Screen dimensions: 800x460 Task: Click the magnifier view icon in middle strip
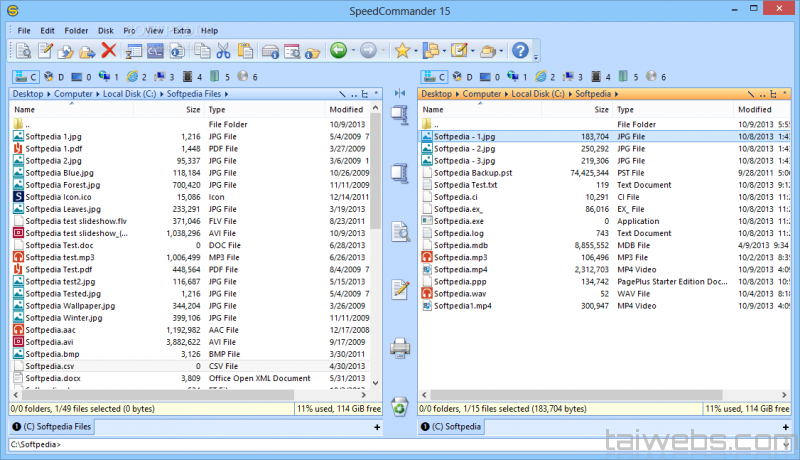[400, 232]
